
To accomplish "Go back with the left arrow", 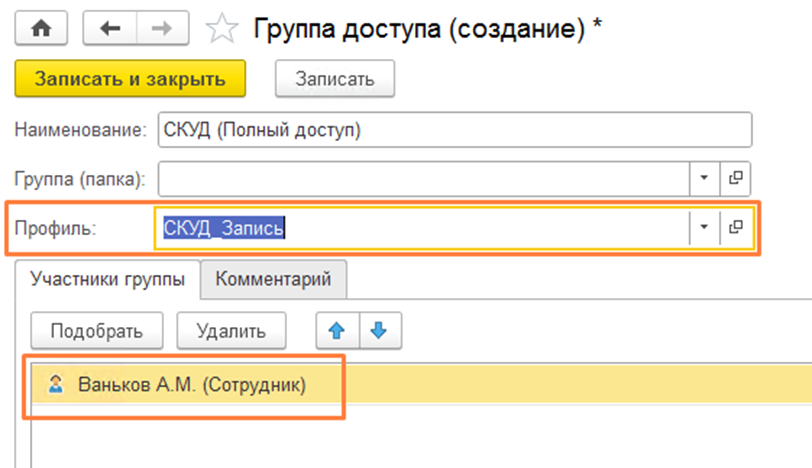I will [110, 30].
